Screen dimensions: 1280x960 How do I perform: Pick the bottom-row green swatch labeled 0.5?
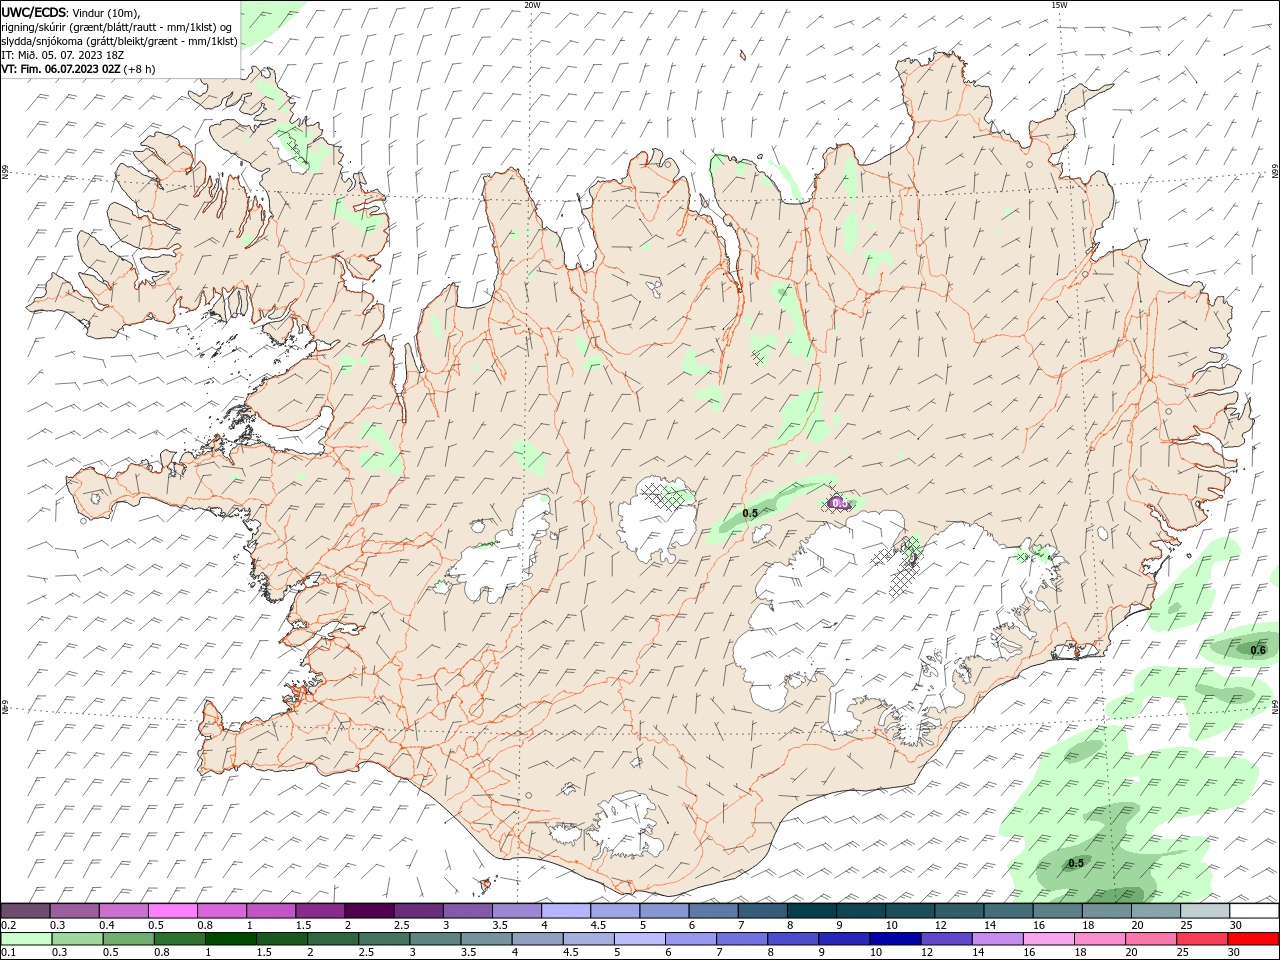[128, 938]
